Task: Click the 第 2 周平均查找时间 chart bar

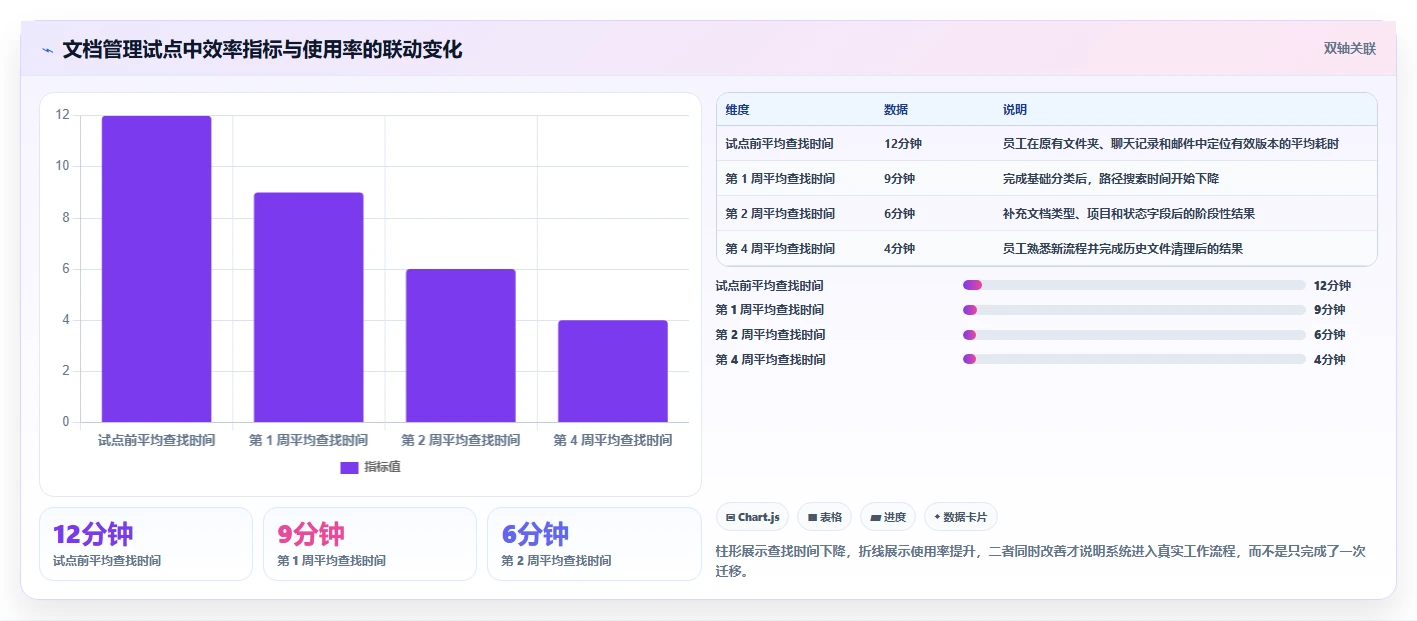Action: tap(461, 345)
